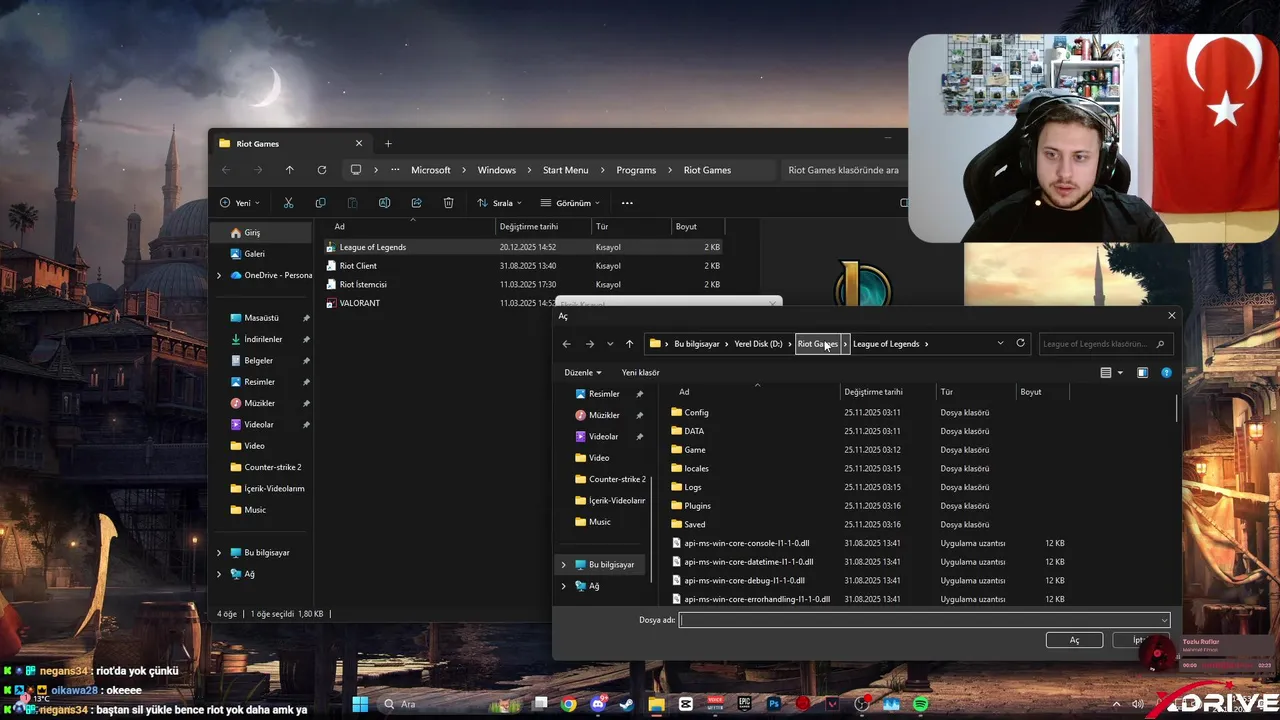Open the Düzenle dropdown in Aç dialog

pos(583,372)
